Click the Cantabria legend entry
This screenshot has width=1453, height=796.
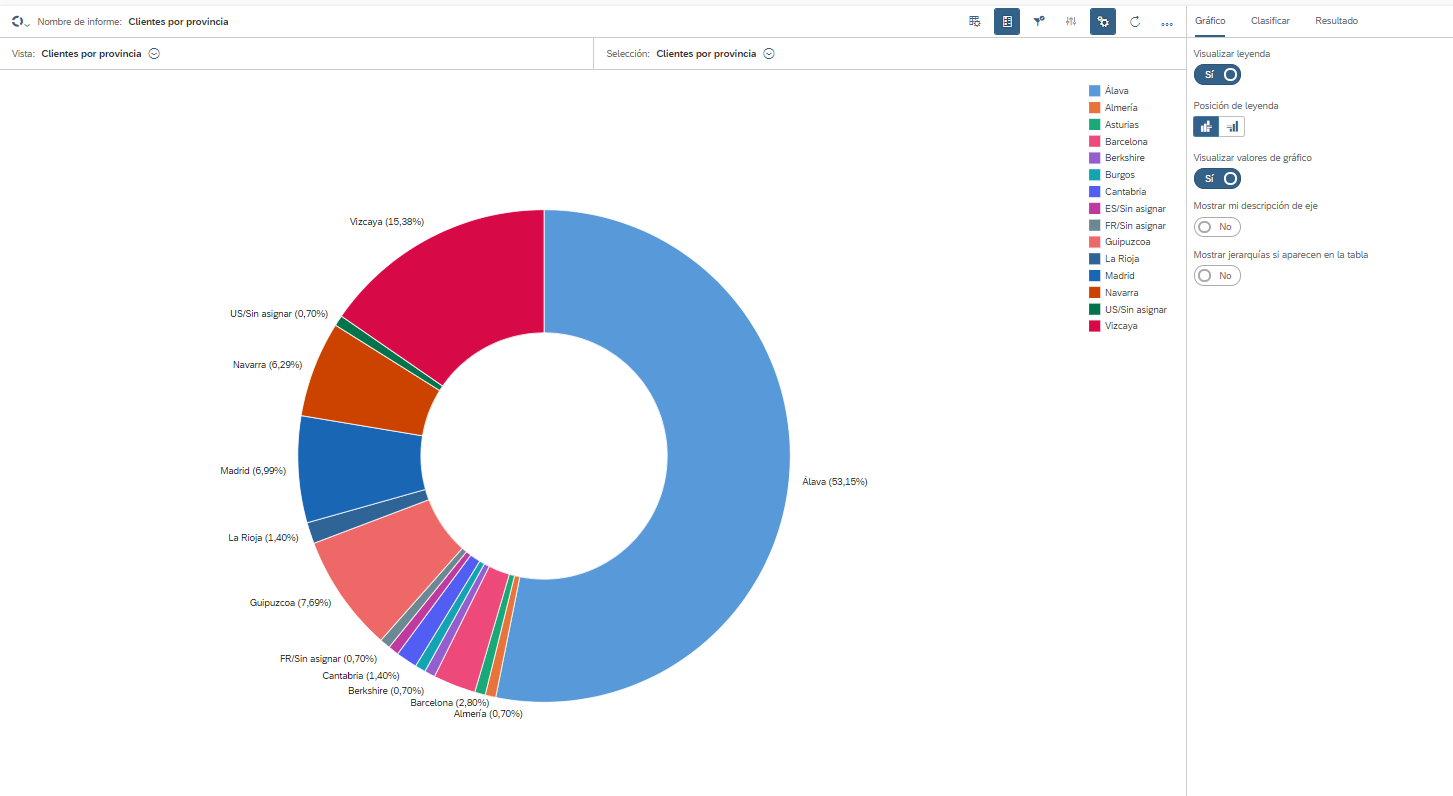tap(1118, 192)
